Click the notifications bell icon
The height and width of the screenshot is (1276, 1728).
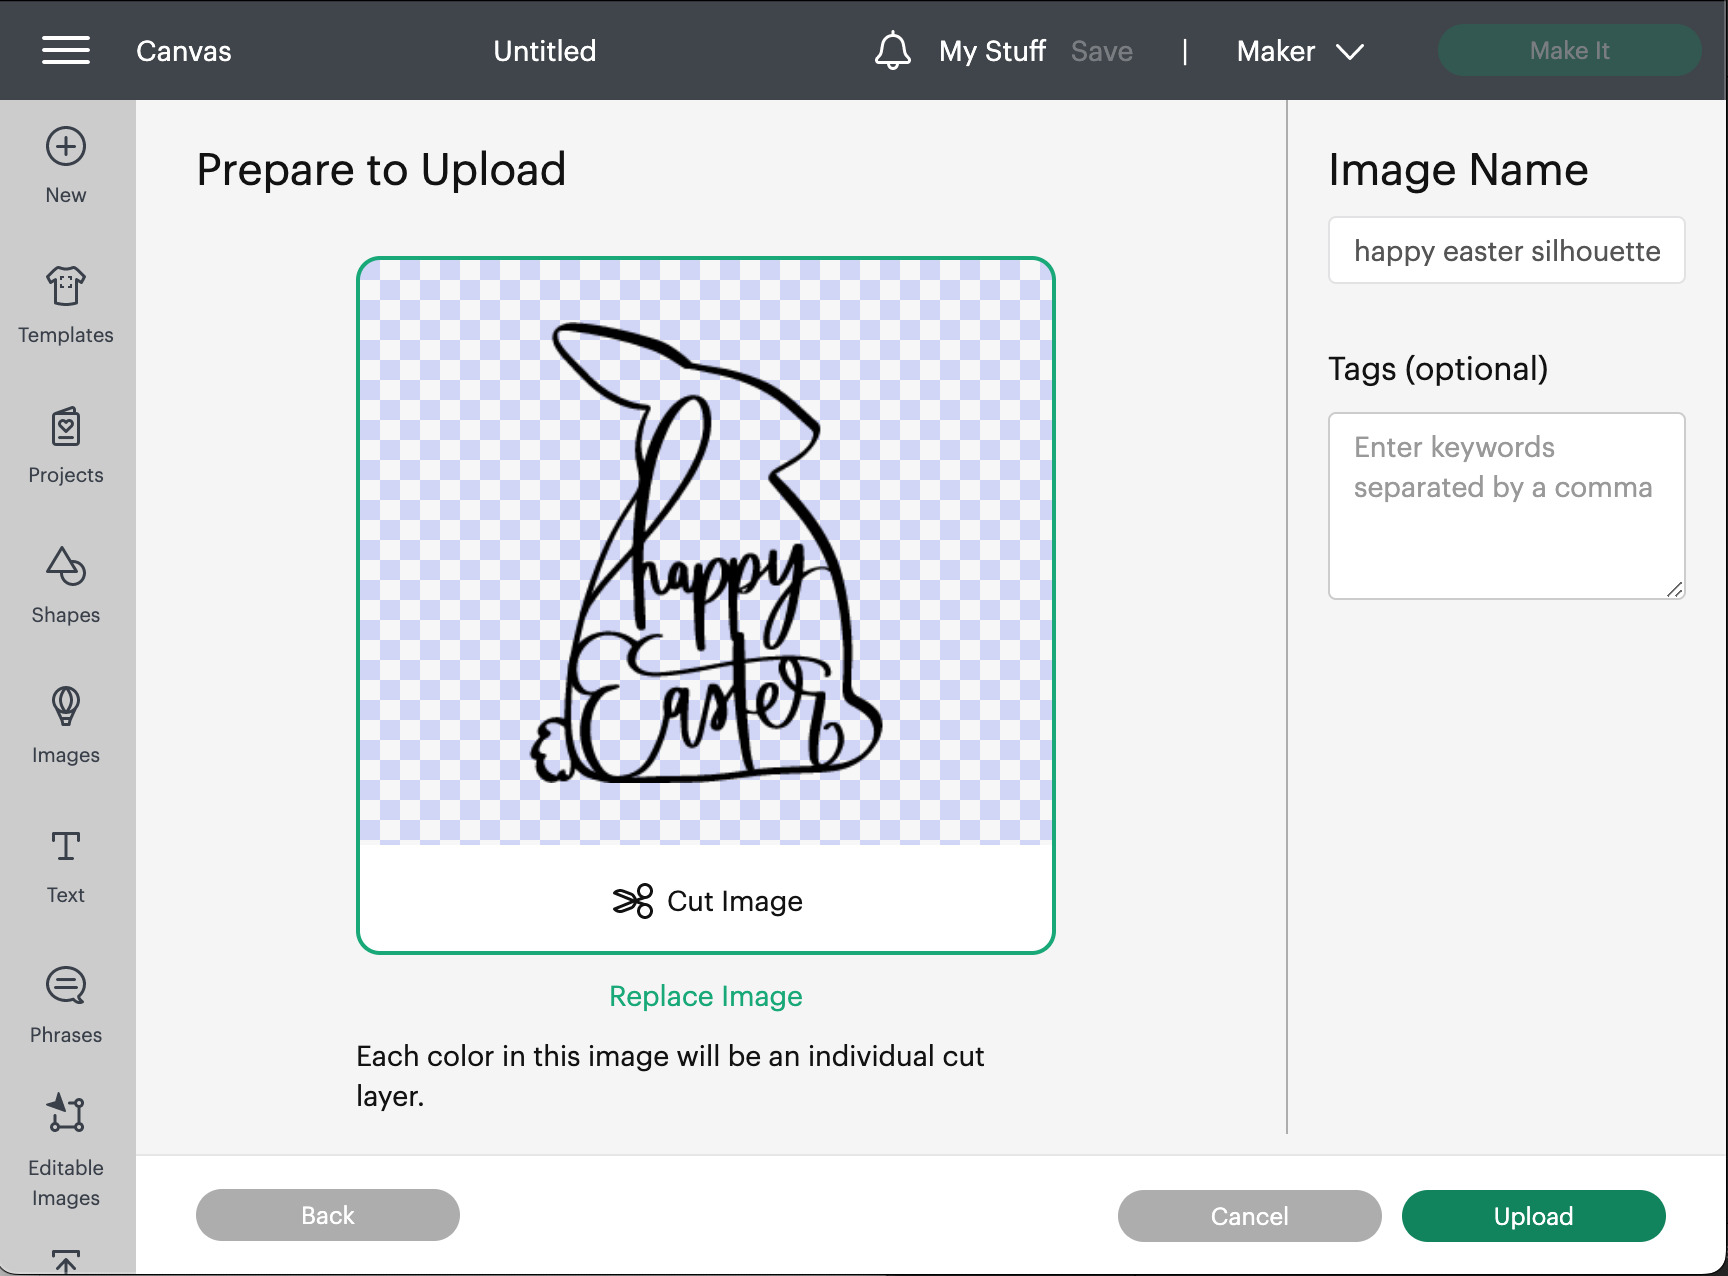pos(892,51)
